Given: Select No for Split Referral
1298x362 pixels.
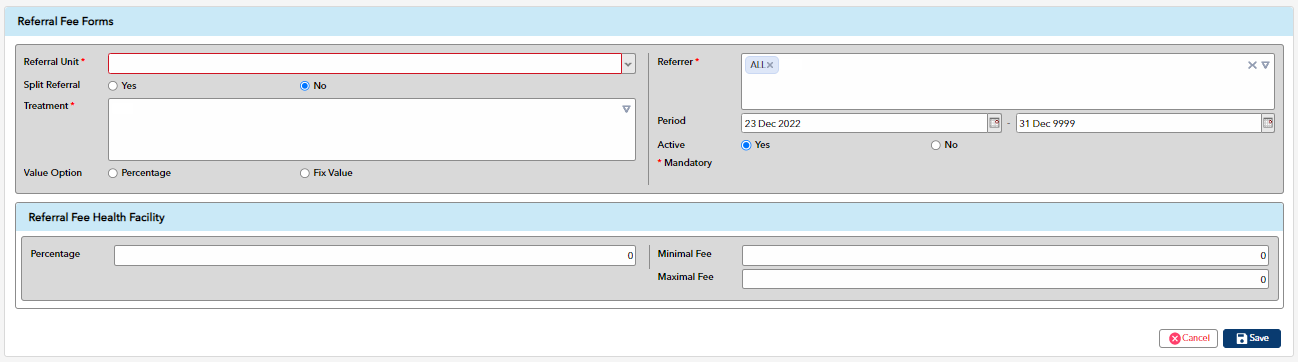Looking at the screenshot, I should click(306, 86).
